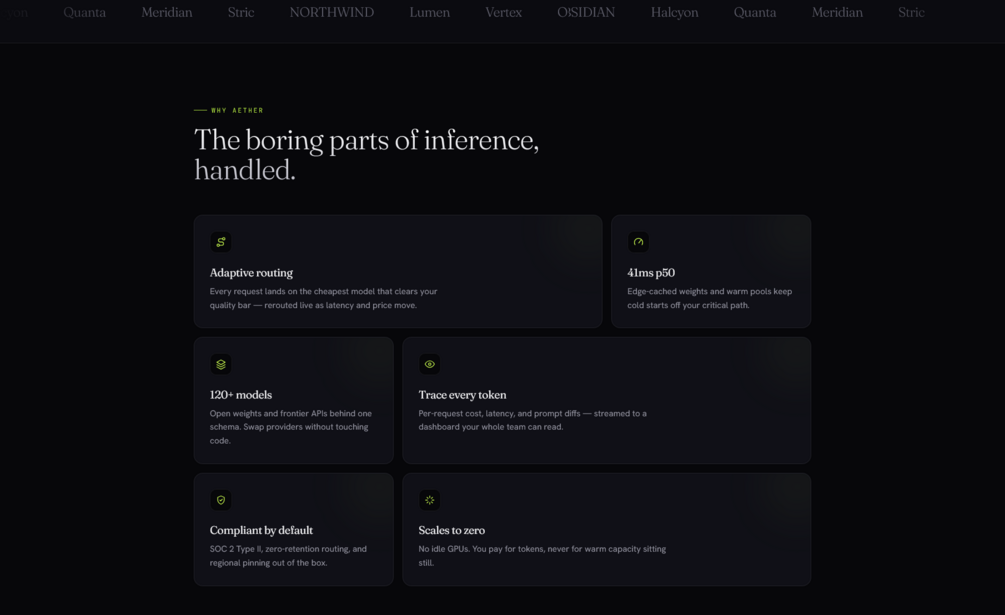Open the 120+ models card heading
Viewport: 1005px width, 615px height.
tap(241, 395)
